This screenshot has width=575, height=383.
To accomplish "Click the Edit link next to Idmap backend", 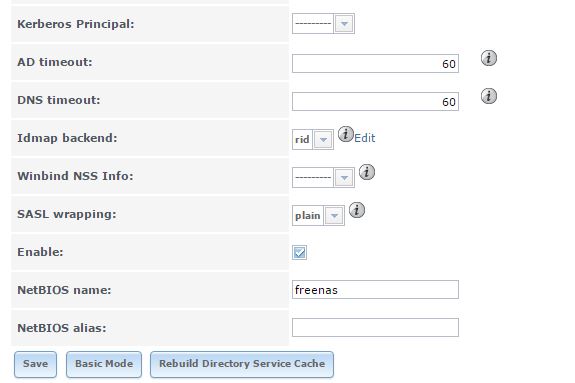I will click(365, 138).
